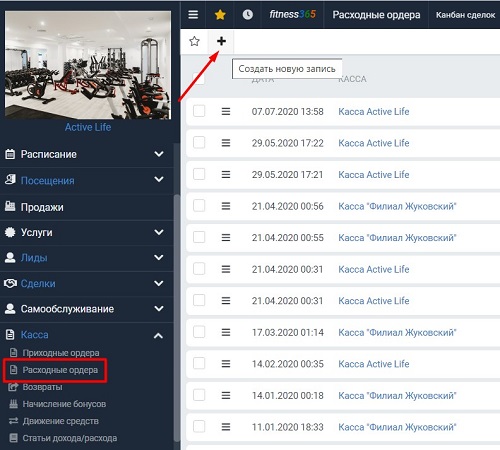Collapse the Касса section chevron

click(x=159, y=336)
